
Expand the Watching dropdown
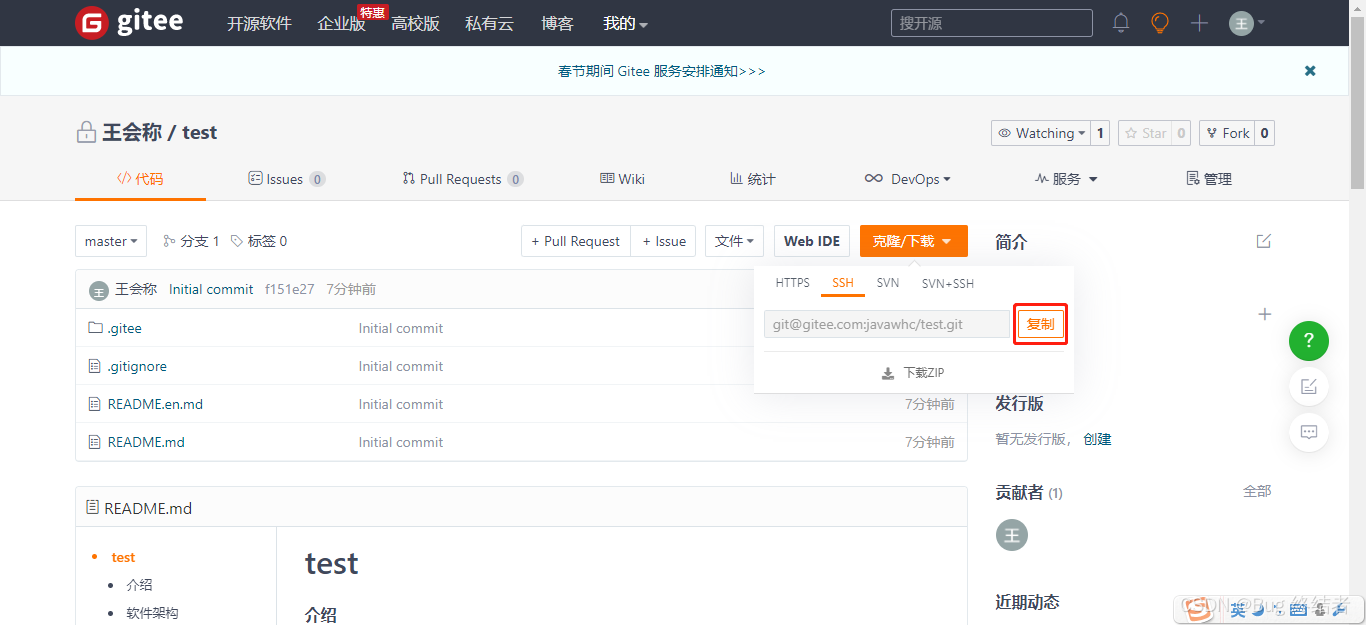coord(1040,133)
